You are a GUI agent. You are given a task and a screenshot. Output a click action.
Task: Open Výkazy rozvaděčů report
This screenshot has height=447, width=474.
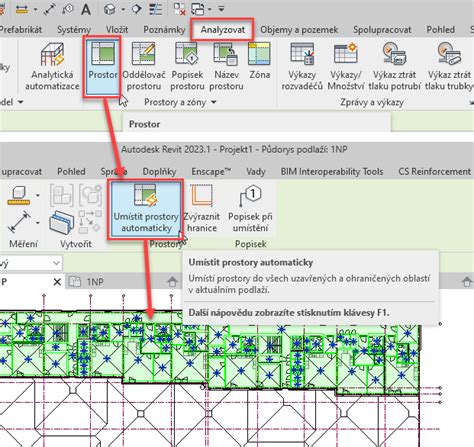tap(302, 66)
